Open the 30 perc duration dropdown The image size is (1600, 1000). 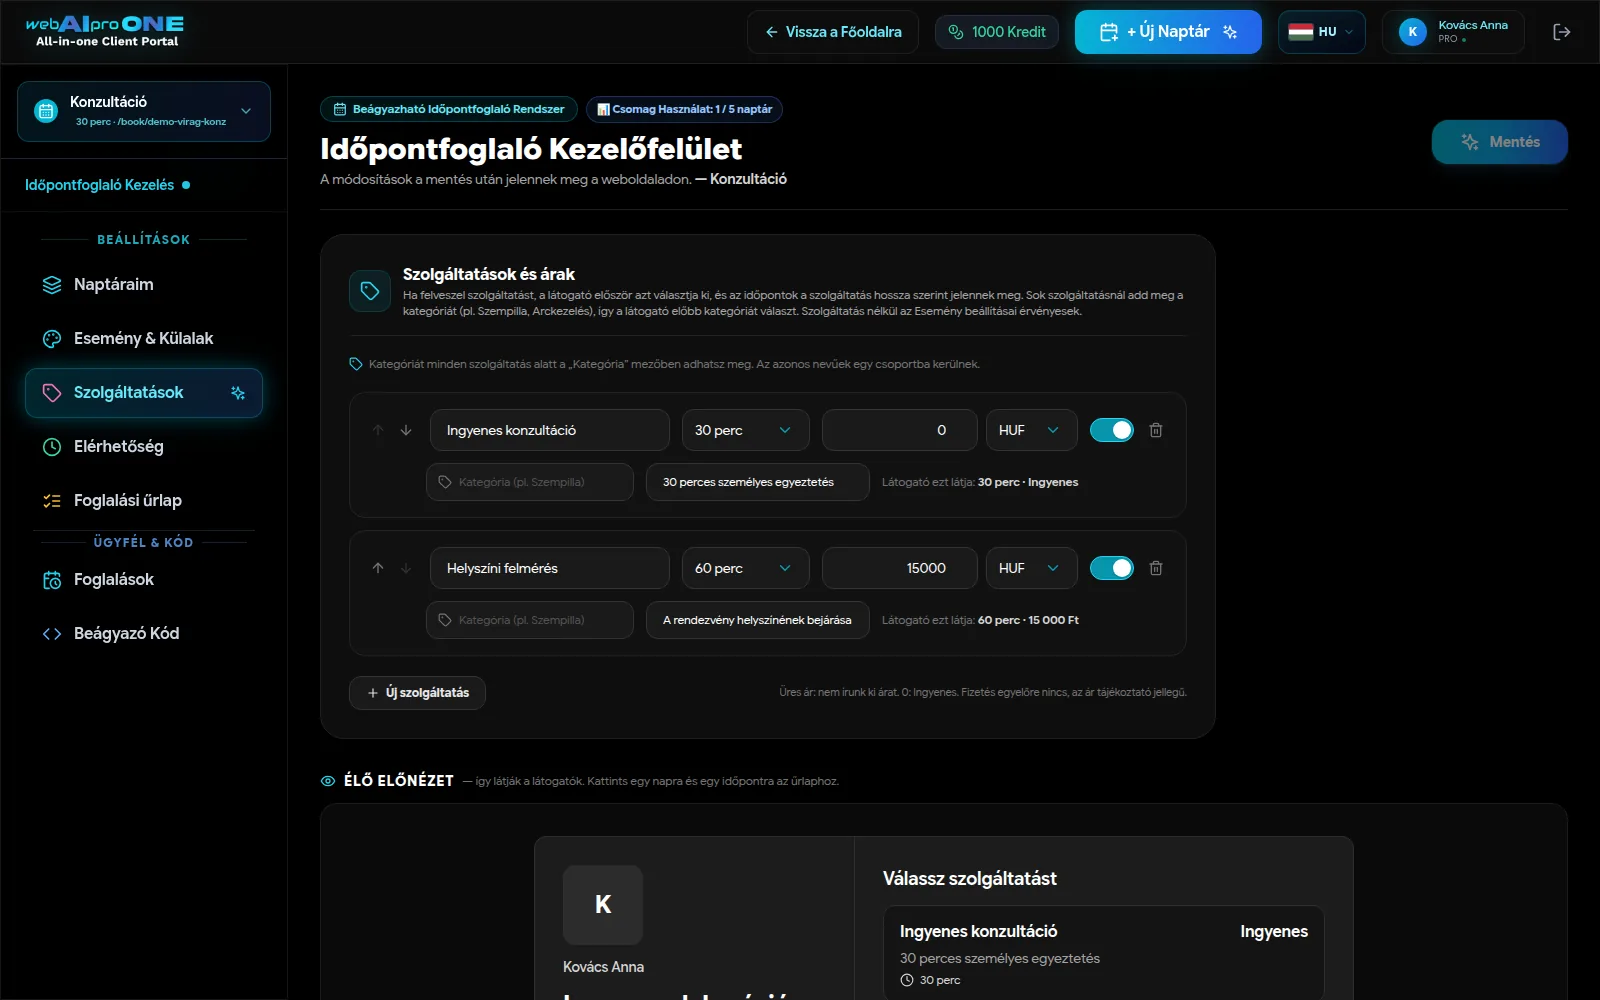(746, 430)
